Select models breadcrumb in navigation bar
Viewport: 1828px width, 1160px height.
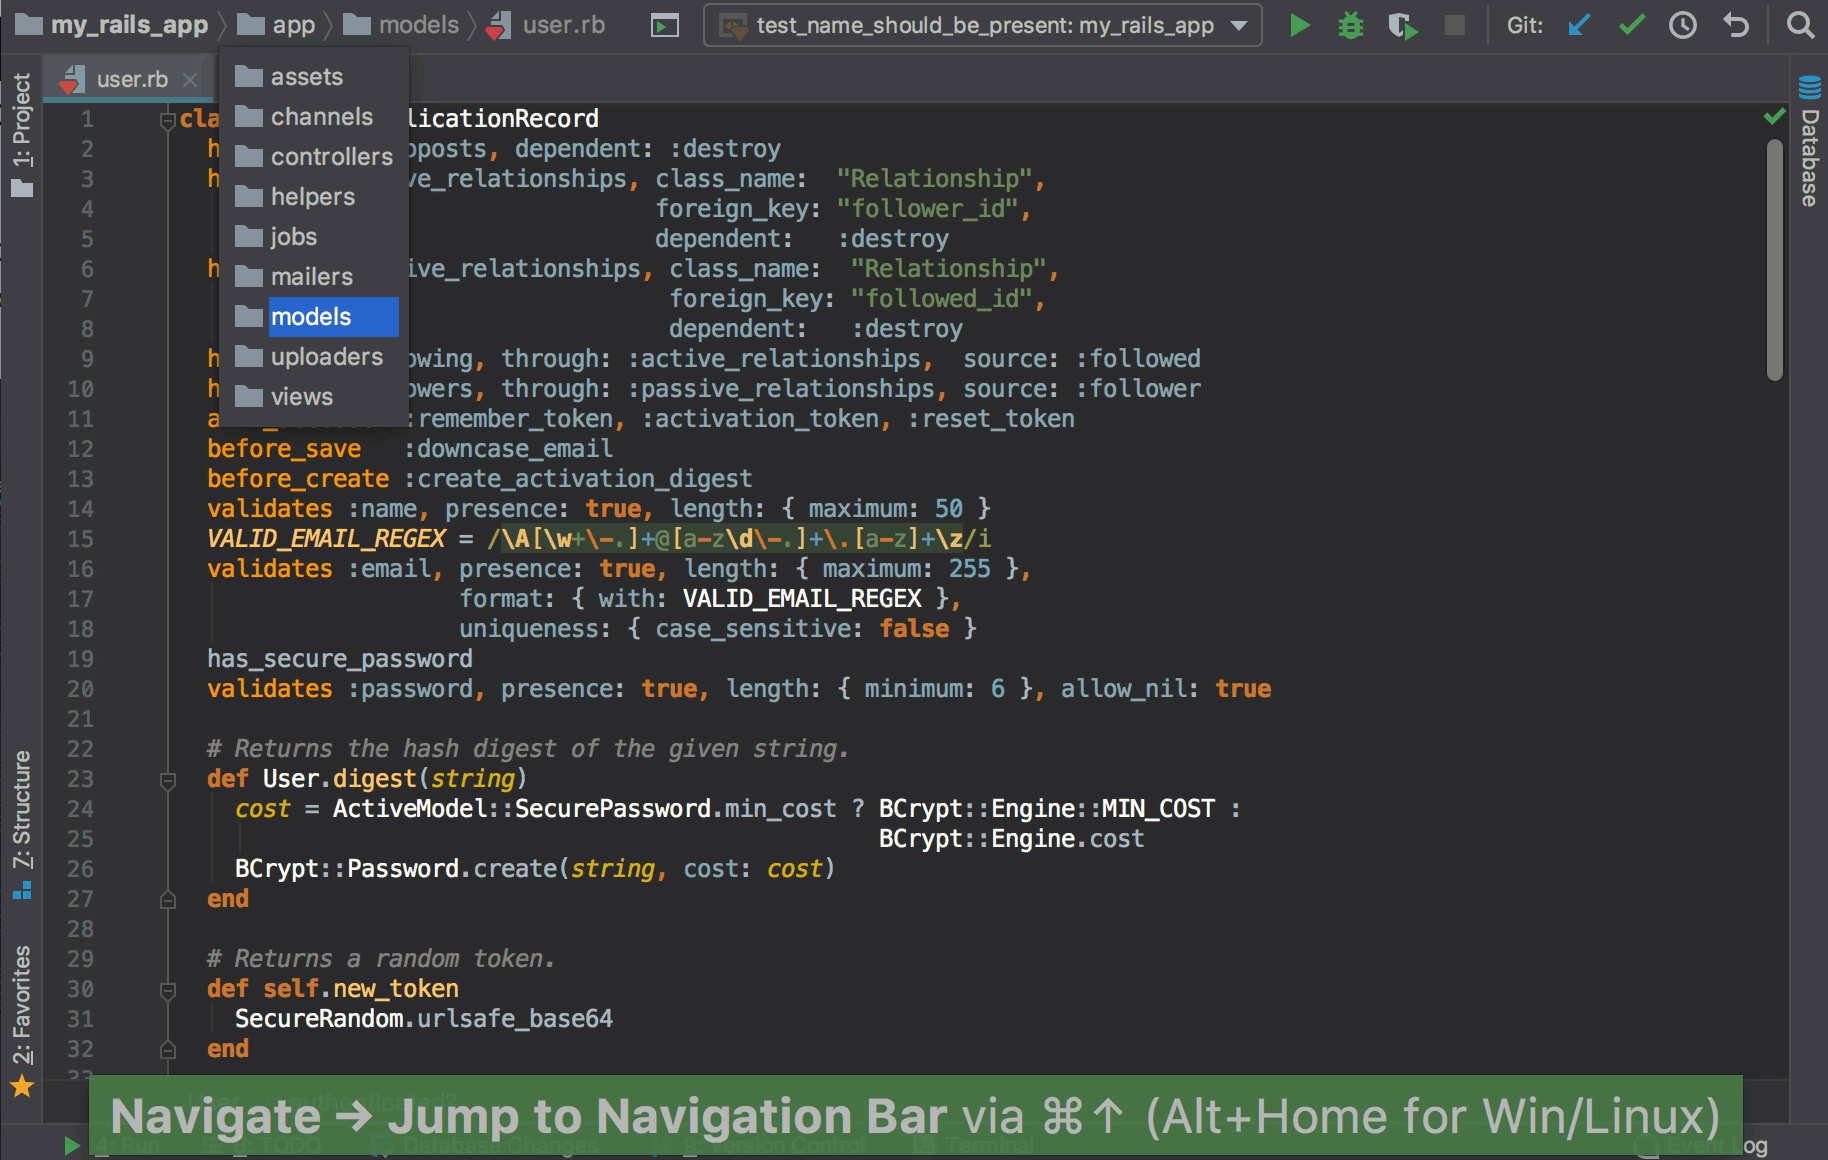[401, 25]
